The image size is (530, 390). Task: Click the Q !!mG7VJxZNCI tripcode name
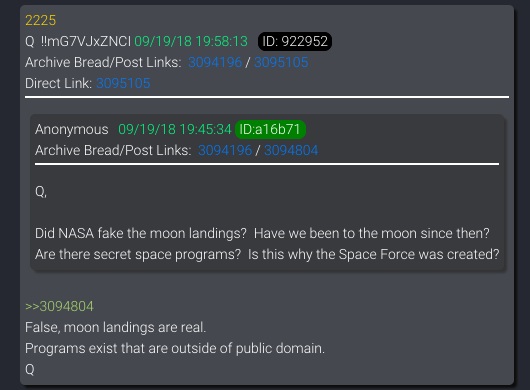(78, 42)
